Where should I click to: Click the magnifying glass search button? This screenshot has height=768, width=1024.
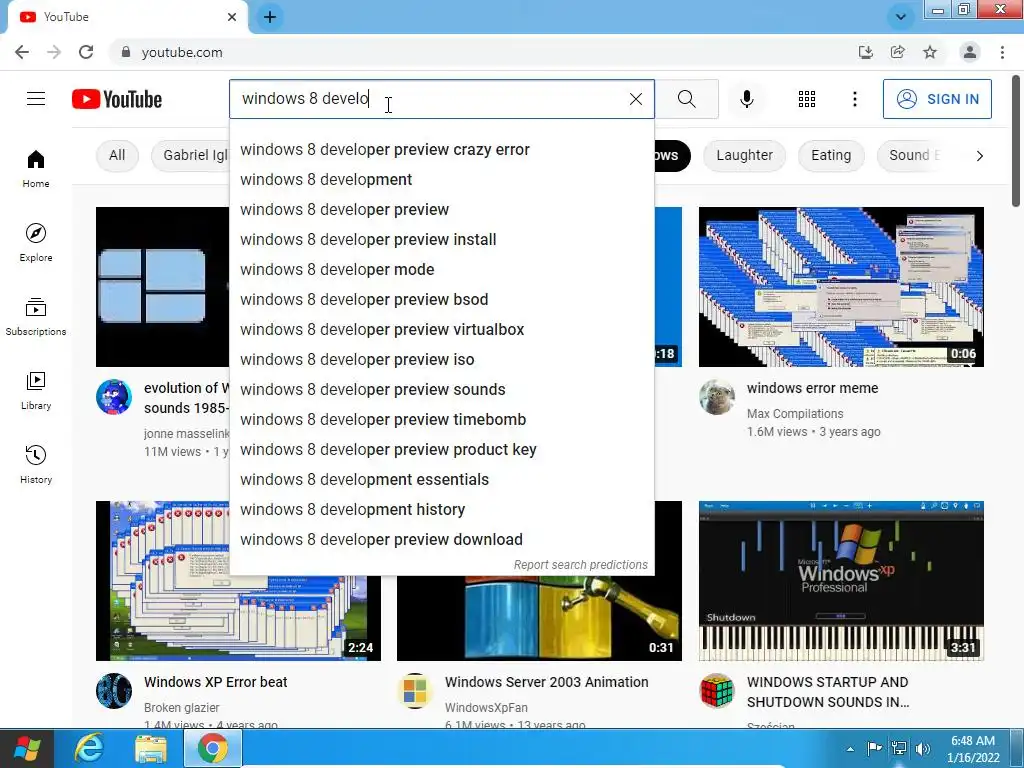click(x=686, y=99)
